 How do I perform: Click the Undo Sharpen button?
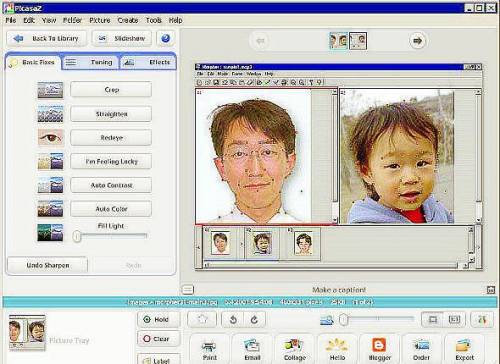(x=48, y=265)
